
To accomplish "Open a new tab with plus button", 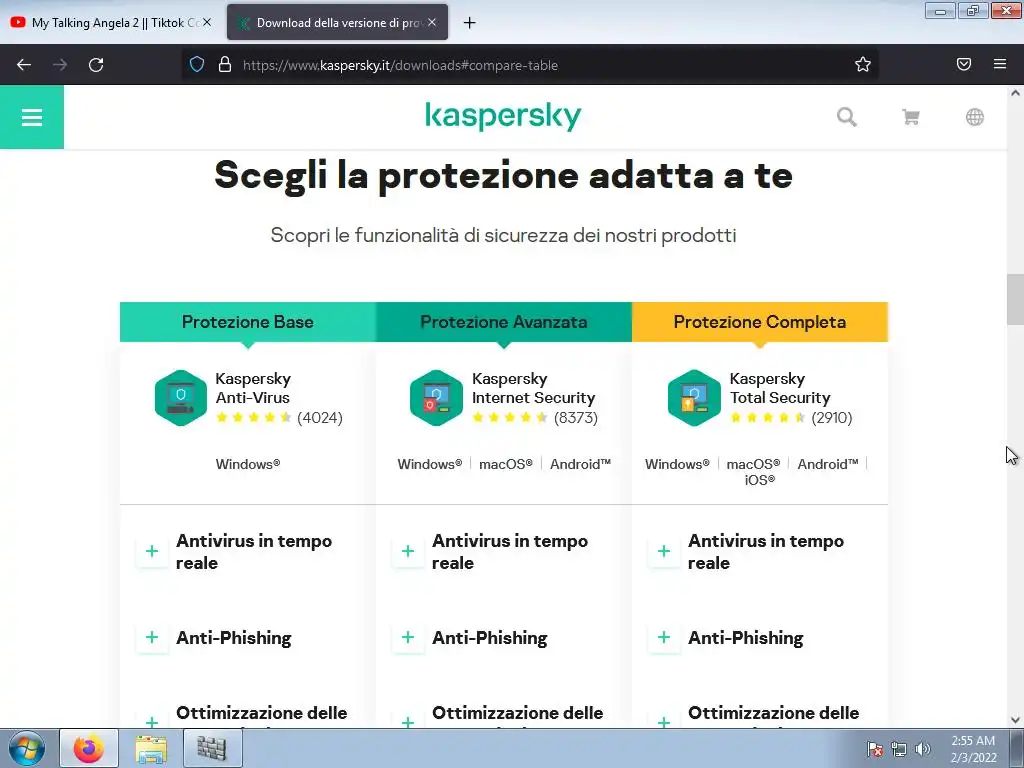I will (469, 23).
